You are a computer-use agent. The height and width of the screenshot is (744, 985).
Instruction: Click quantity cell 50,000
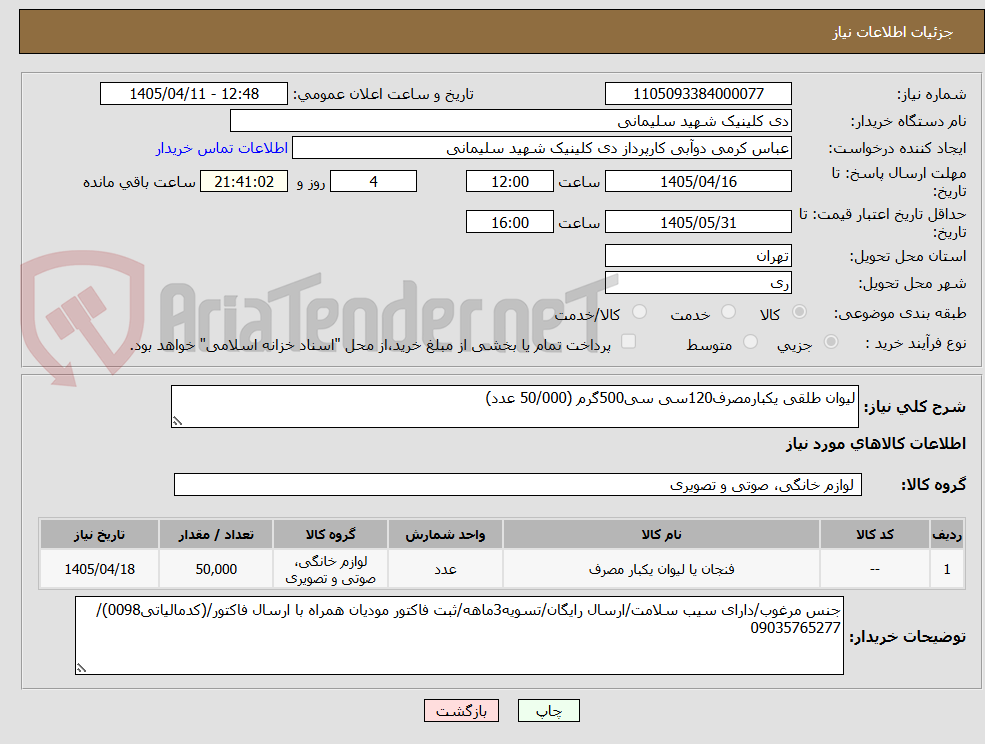(215, 569)
